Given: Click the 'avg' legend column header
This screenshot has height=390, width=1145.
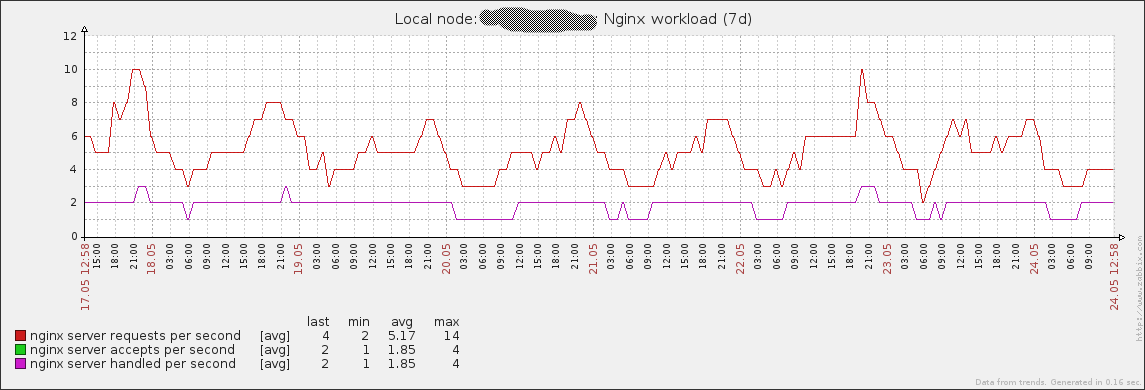Looking at the screenshot, I should (x=402, y=322).
